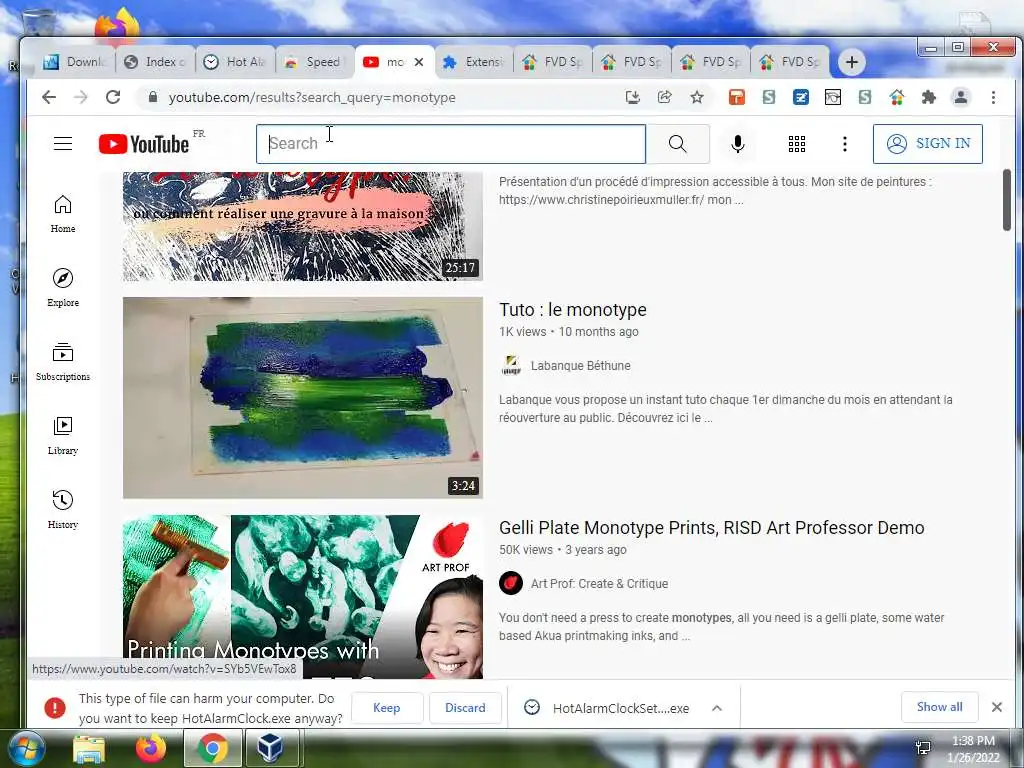Expand the HotAlarmClockSet download options chevron
The width and height of the screenshot is (1024, 768).
[x=716, y=708]
